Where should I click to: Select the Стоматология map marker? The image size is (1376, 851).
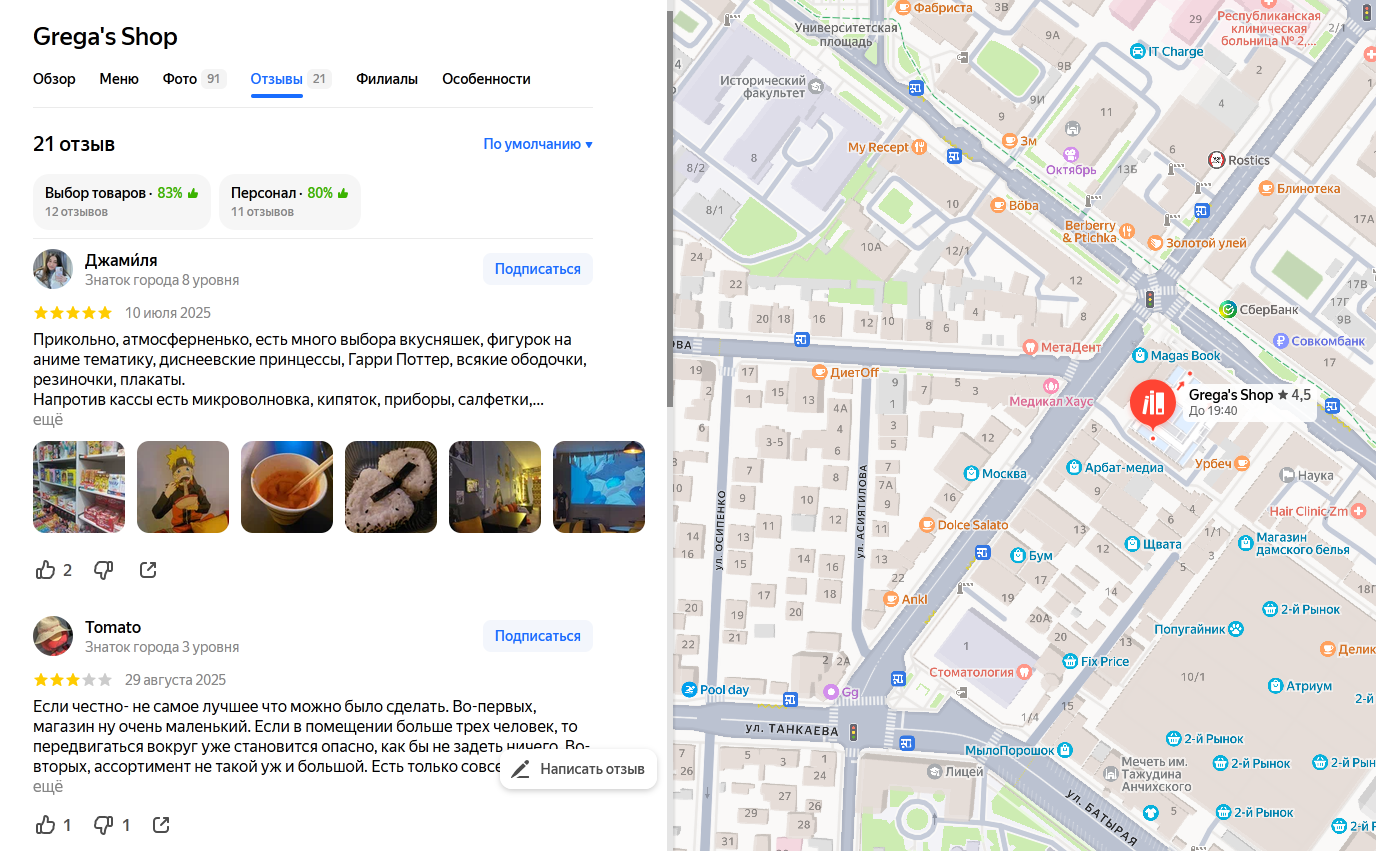click(1023, 672)
